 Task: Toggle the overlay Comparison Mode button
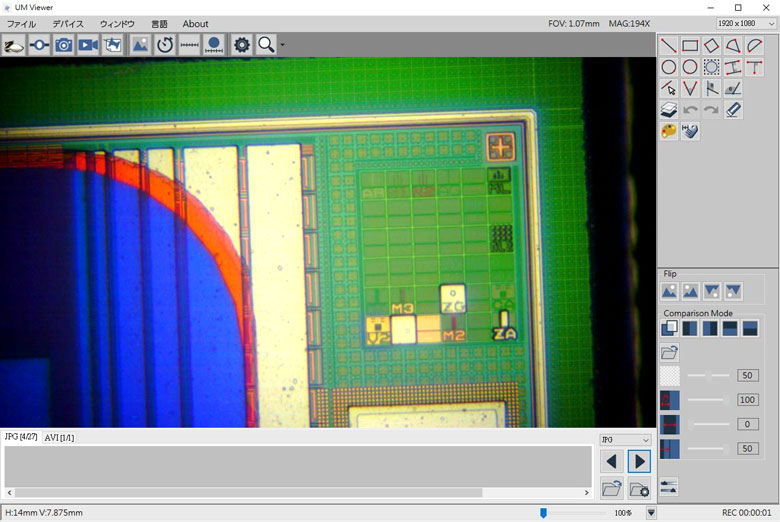pos(669,328)
